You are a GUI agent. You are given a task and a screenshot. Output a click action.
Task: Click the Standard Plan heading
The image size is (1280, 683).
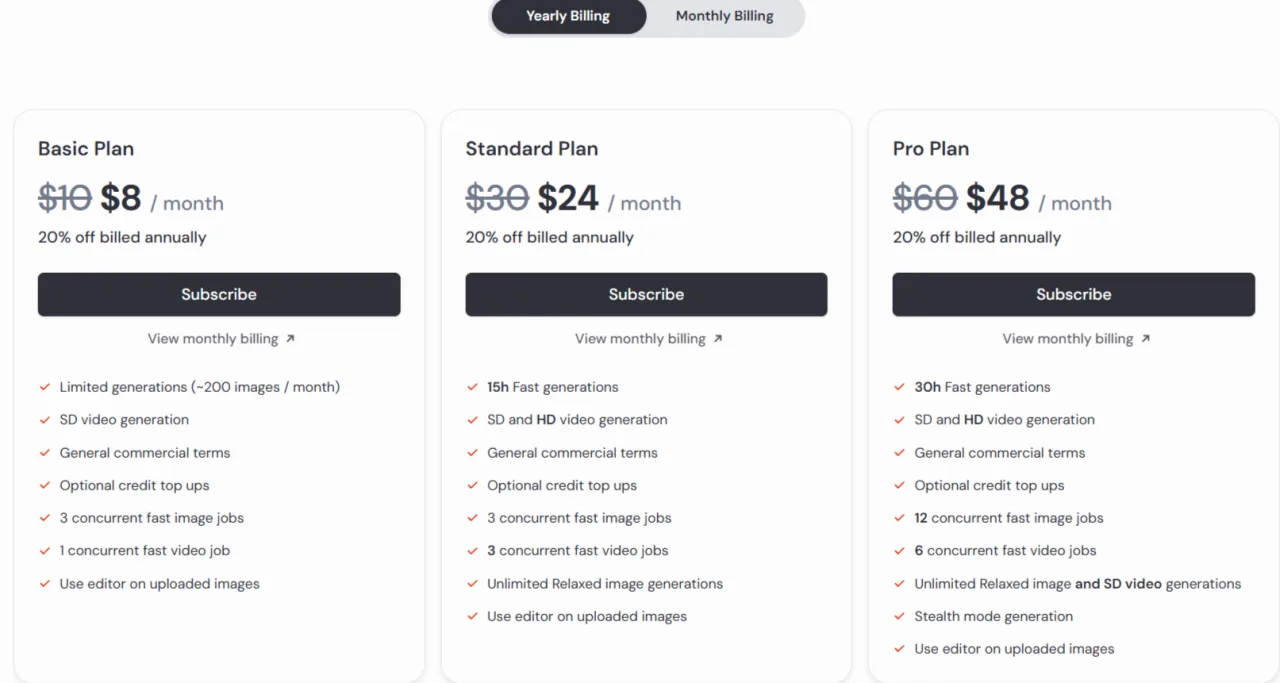pos(531,149)
